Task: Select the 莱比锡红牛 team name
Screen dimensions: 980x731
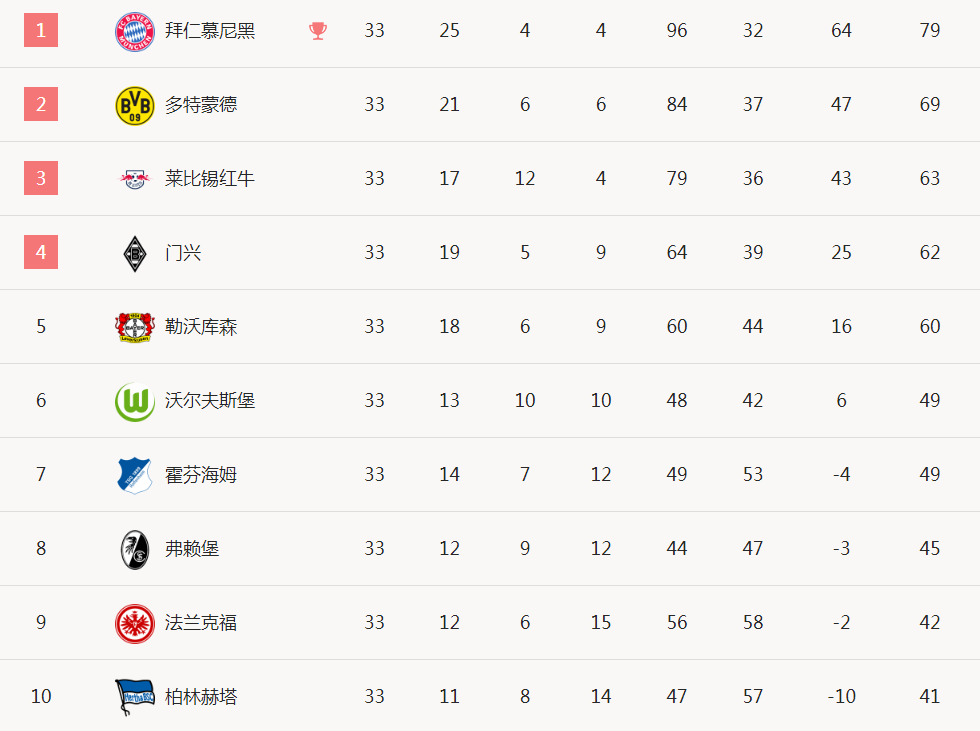Action: tap(210, 179)
